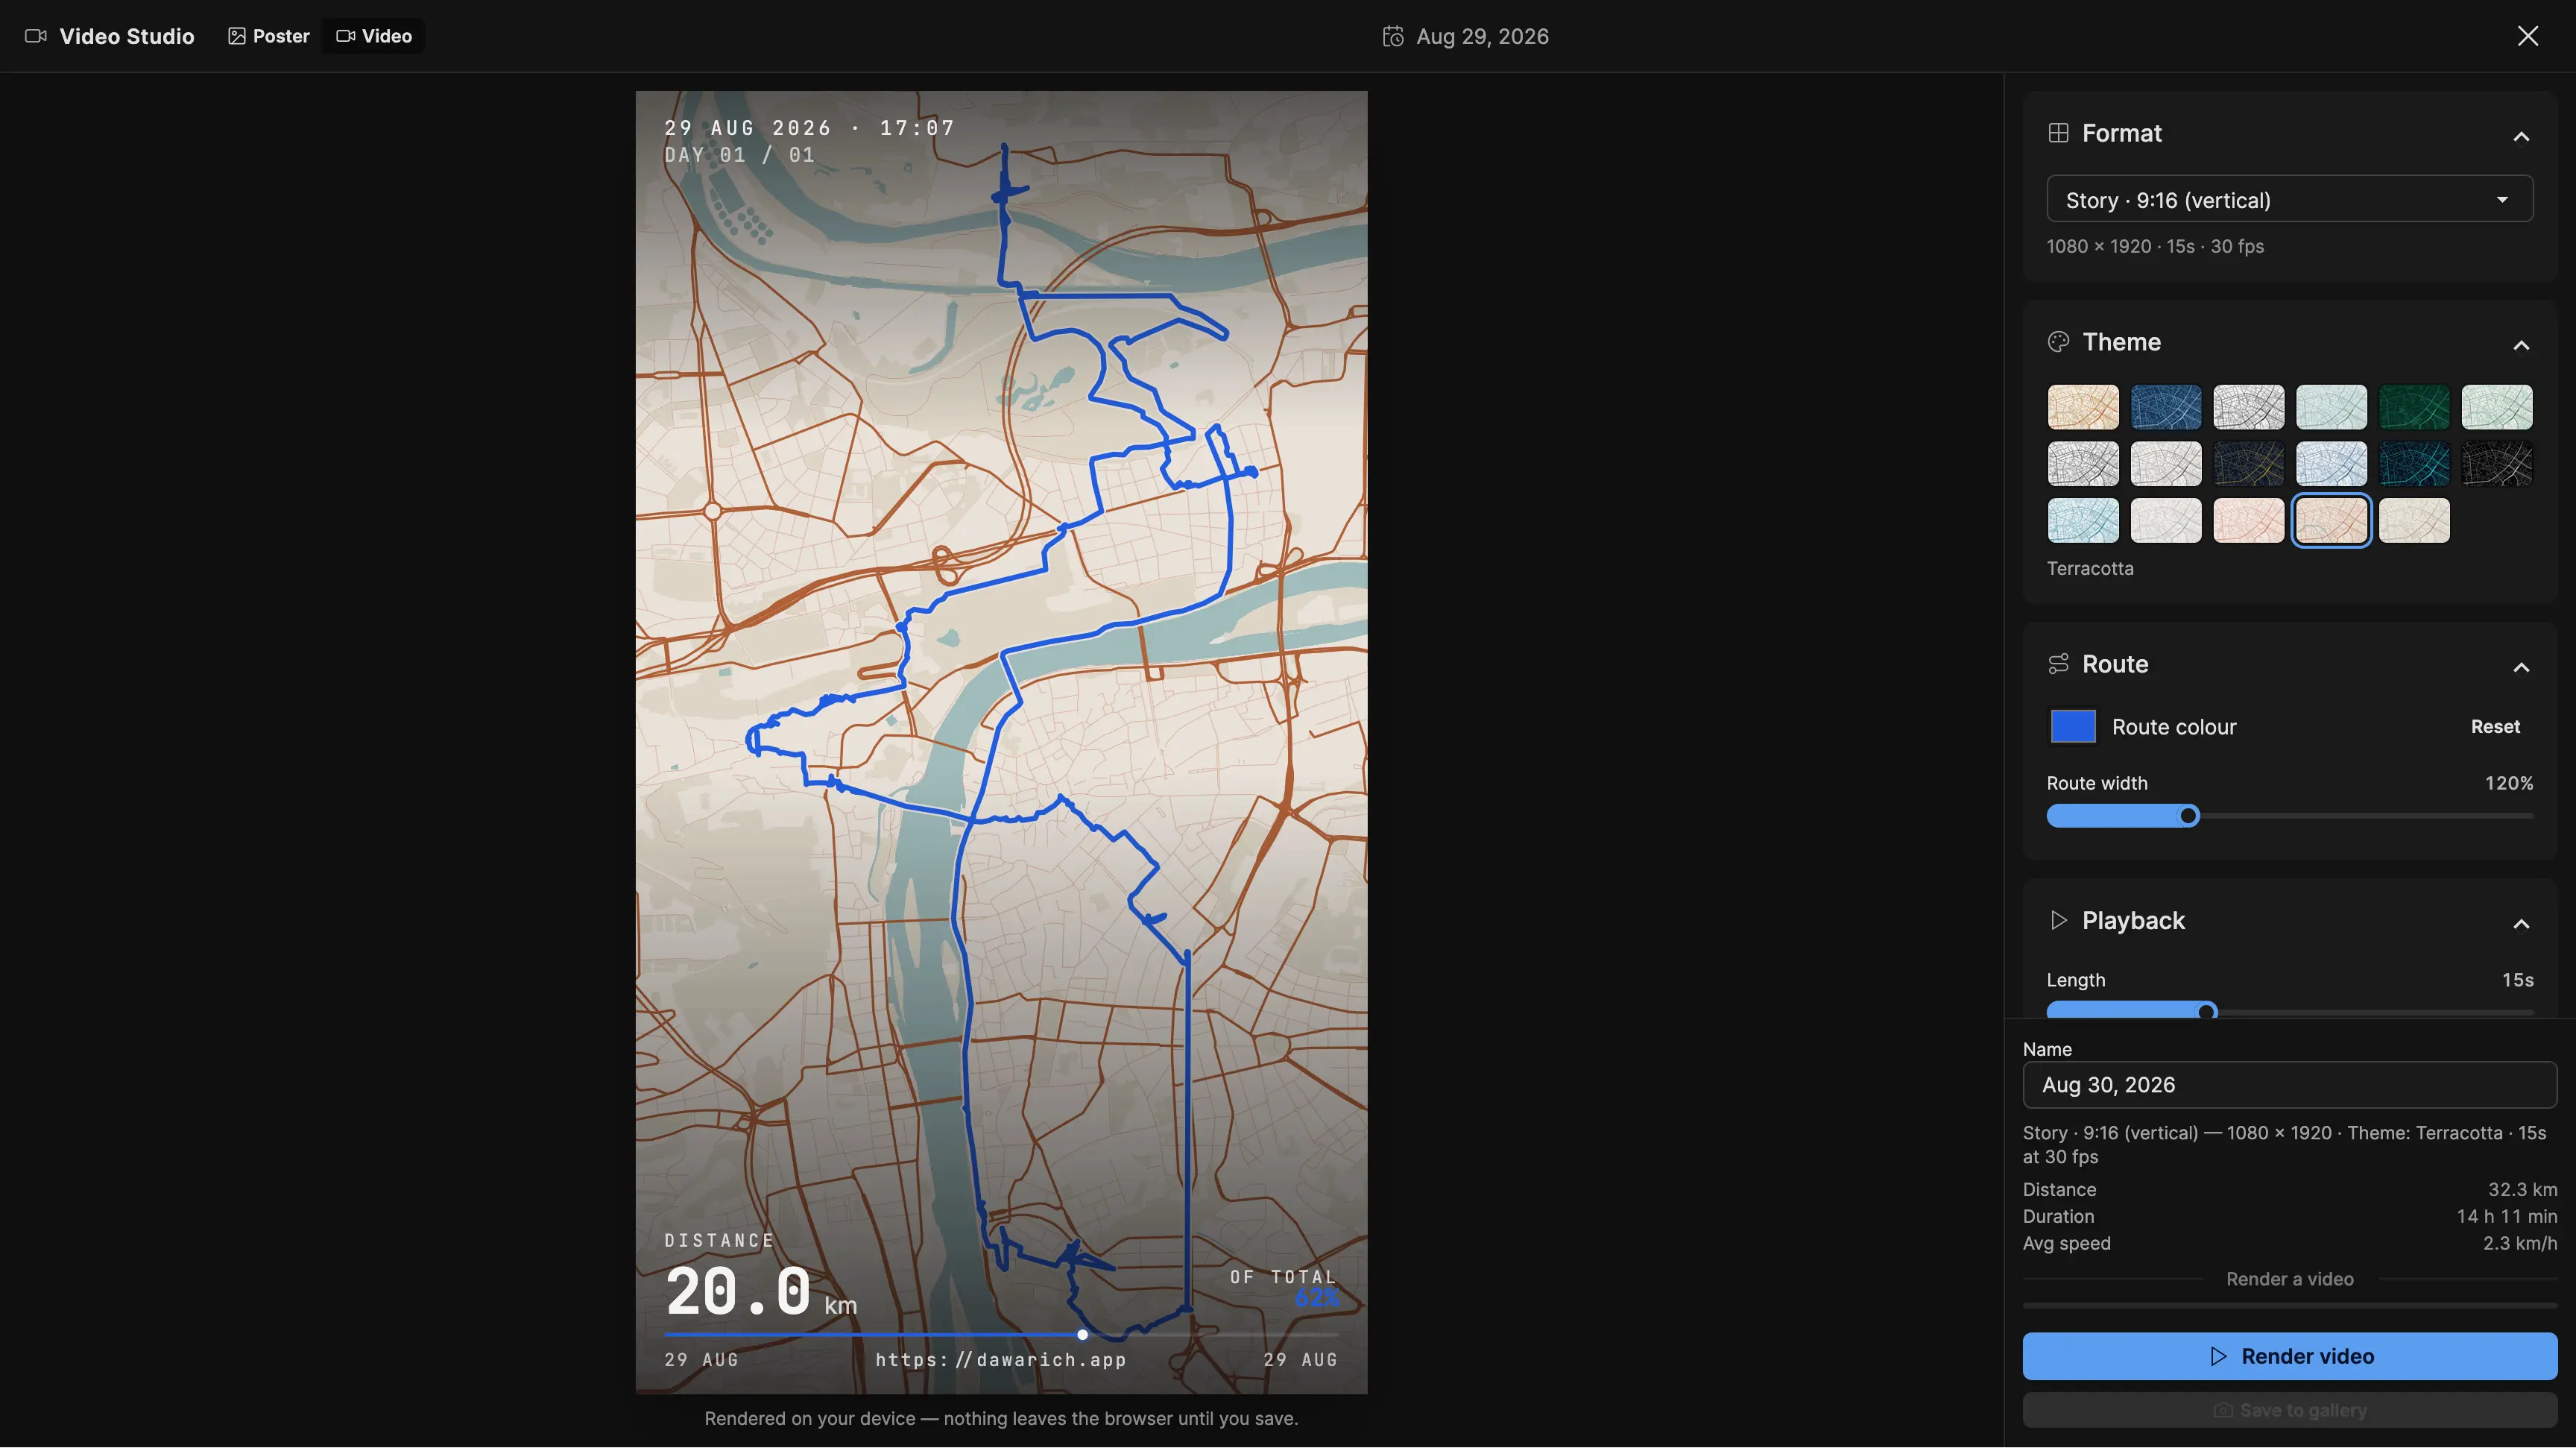Viewport: 2576px width, 1448px height.
Task: Open the blue route colour swatch
Action: coord(2073,727)
